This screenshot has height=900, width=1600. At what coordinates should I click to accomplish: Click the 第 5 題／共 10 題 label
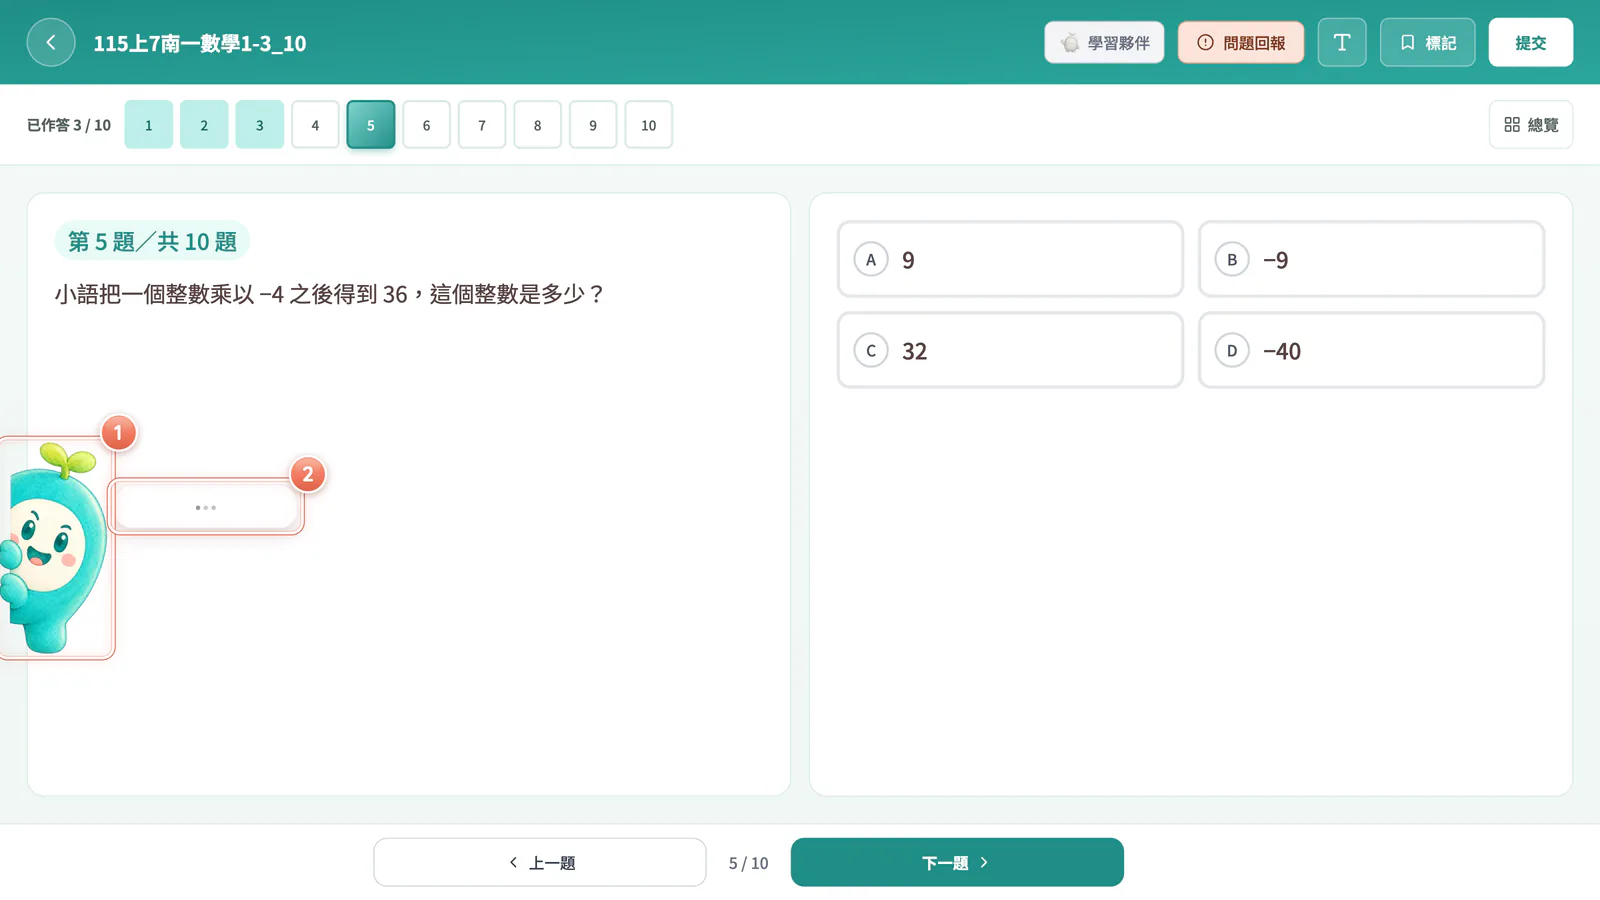152,241
